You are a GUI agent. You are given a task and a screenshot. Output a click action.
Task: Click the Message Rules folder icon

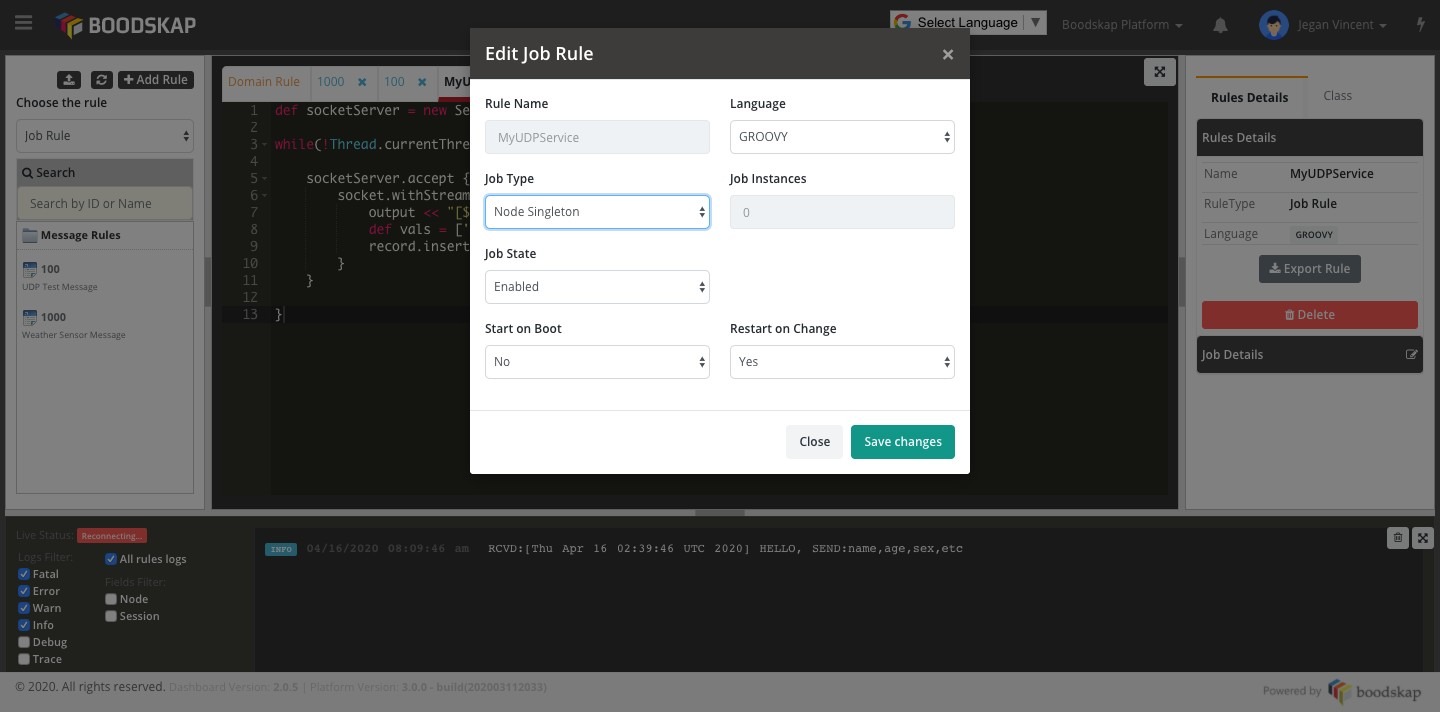pyautogui.click(x=29, y=235)
